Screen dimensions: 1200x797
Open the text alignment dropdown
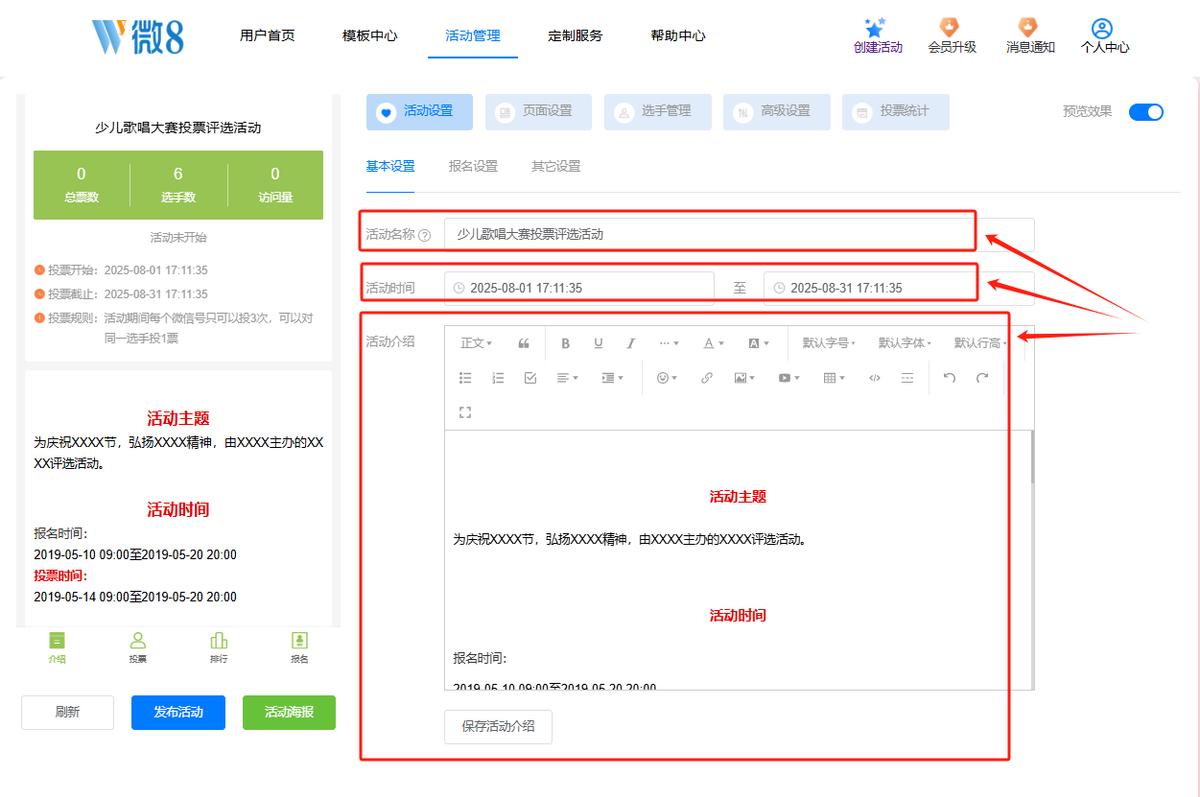pyautogui.click(x=567, y=378)
